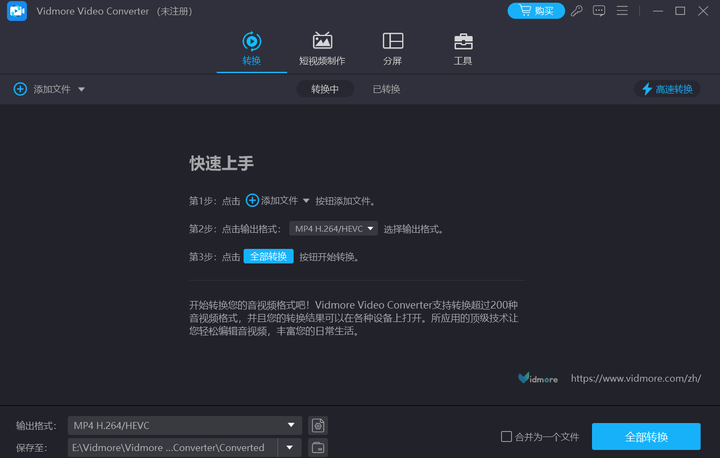Maximize the Vidmore window
The height and width of the screenshot is (458, 720).
pos(680,11)
